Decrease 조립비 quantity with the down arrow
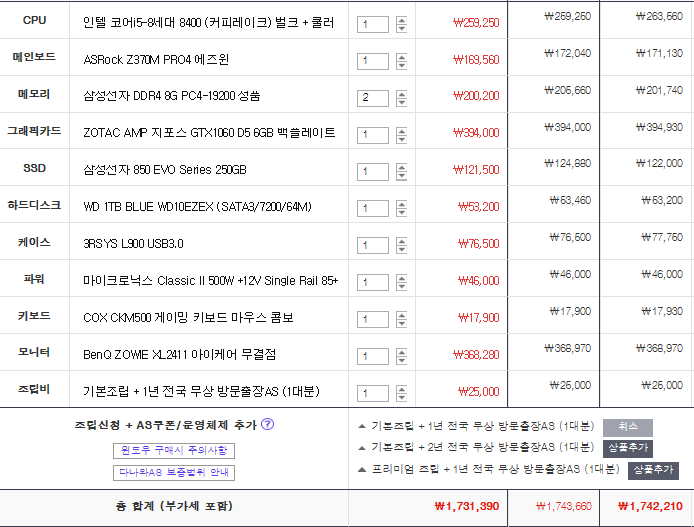Screen dimensions: 694x527 pyautogui.click(x=401, y=398)
